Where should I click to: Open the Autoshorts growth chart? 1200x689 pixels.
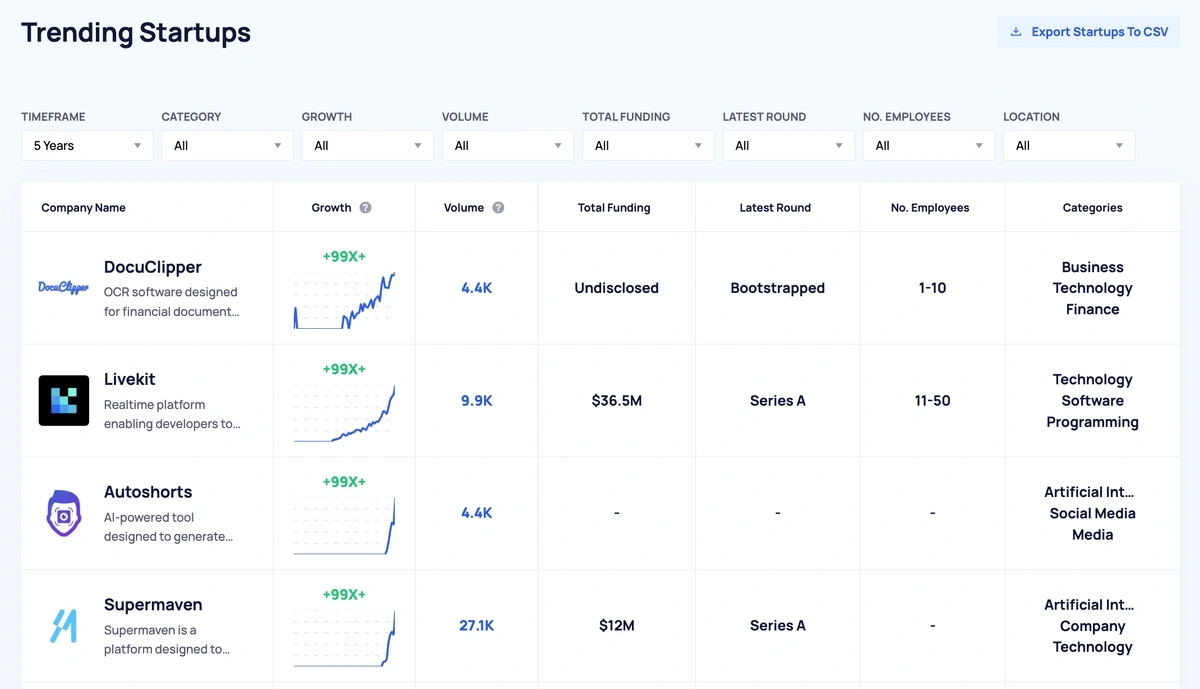344,526
